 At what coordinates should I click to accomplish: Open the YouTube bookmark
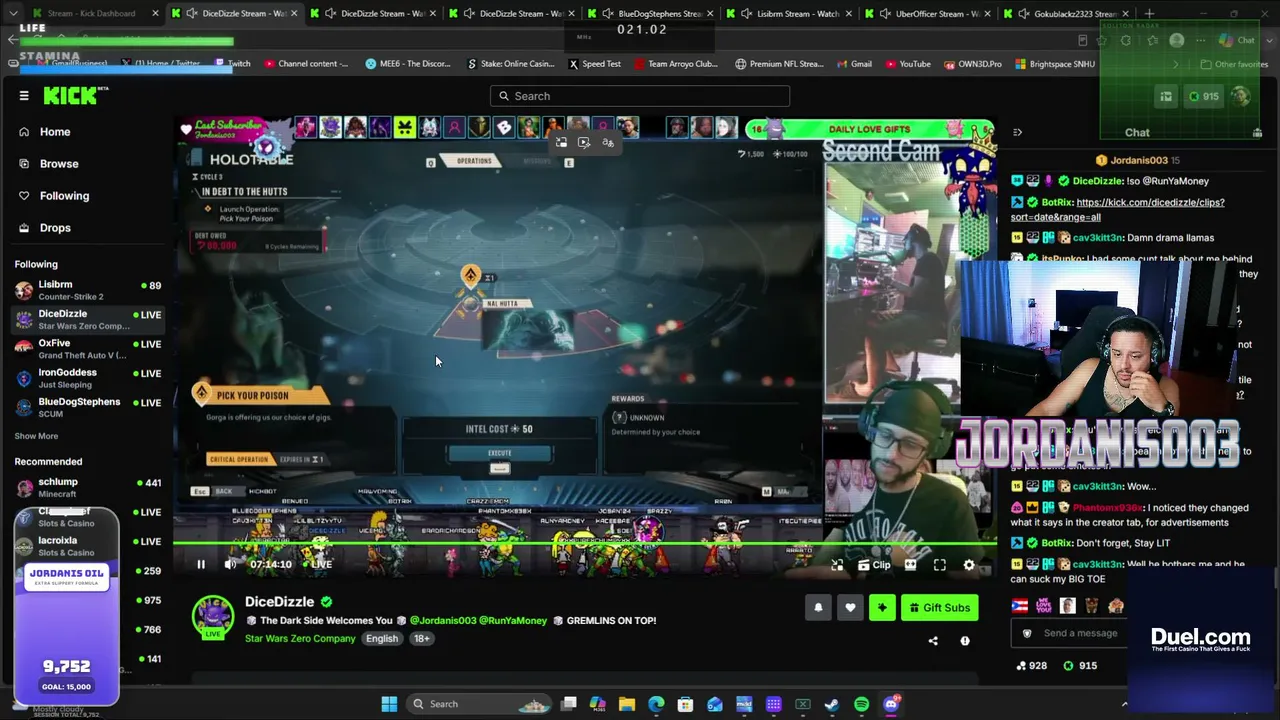pyautogui.click(x=906, y=64)
